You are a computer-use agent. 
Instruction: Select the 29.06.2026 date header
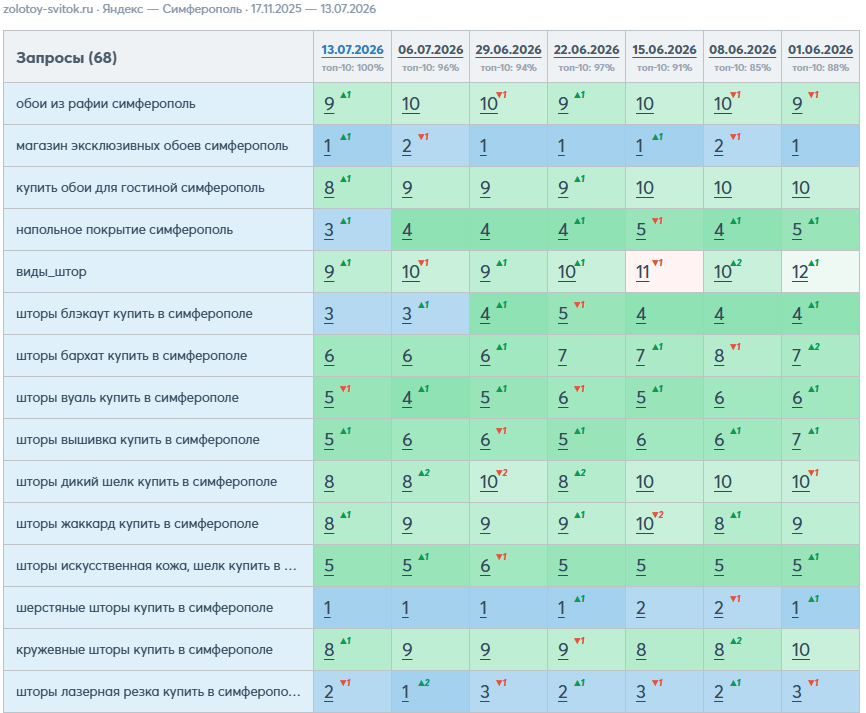508,50
